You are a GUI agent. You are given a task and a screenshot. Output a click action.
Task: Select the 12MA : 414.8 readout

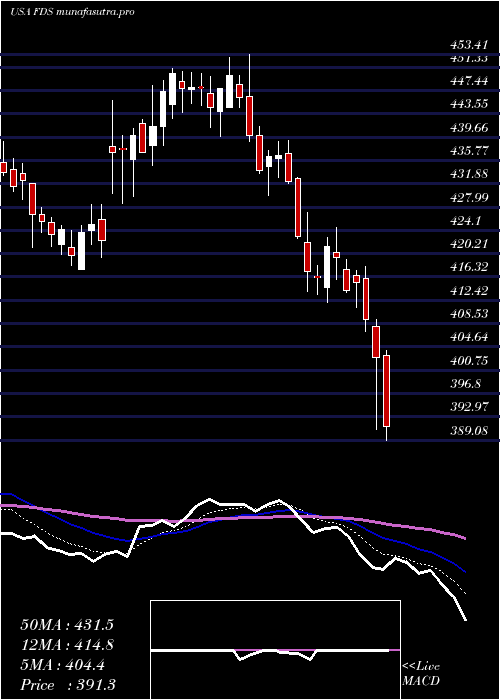[x=67, y=645]
